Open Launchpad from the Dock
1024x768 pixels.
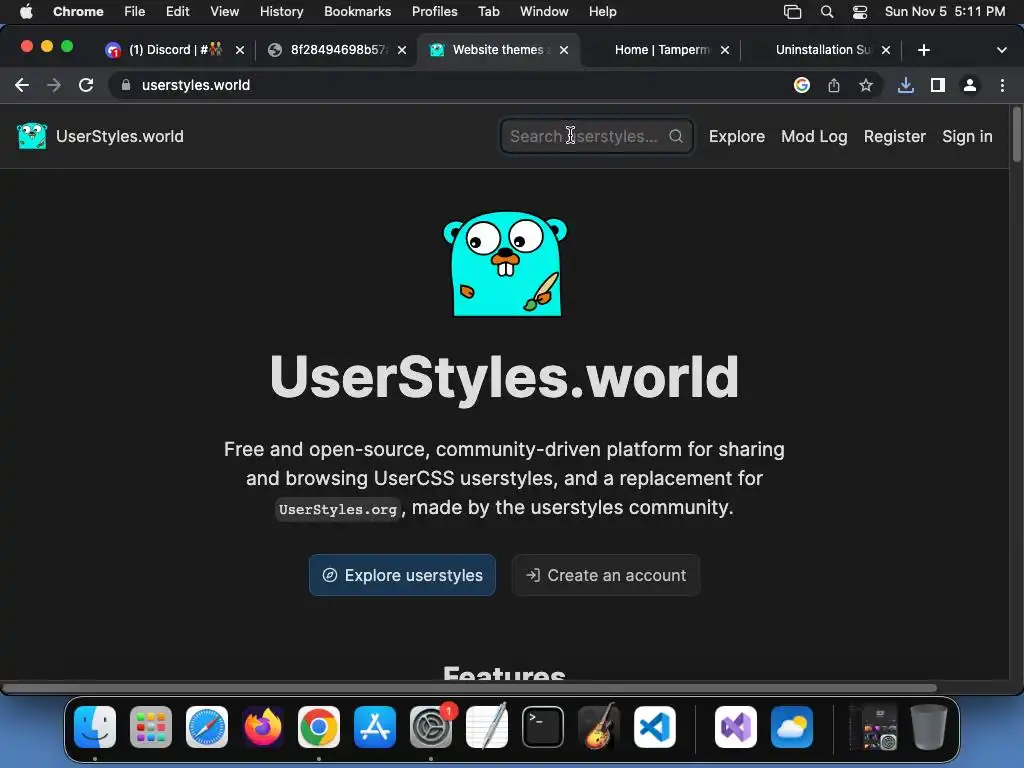[151, 727]
